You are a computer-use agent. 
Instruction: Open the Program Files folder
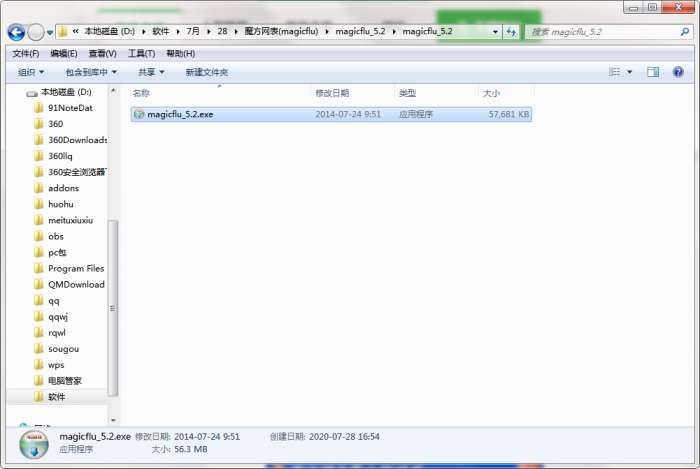click(x=76, y=269)
